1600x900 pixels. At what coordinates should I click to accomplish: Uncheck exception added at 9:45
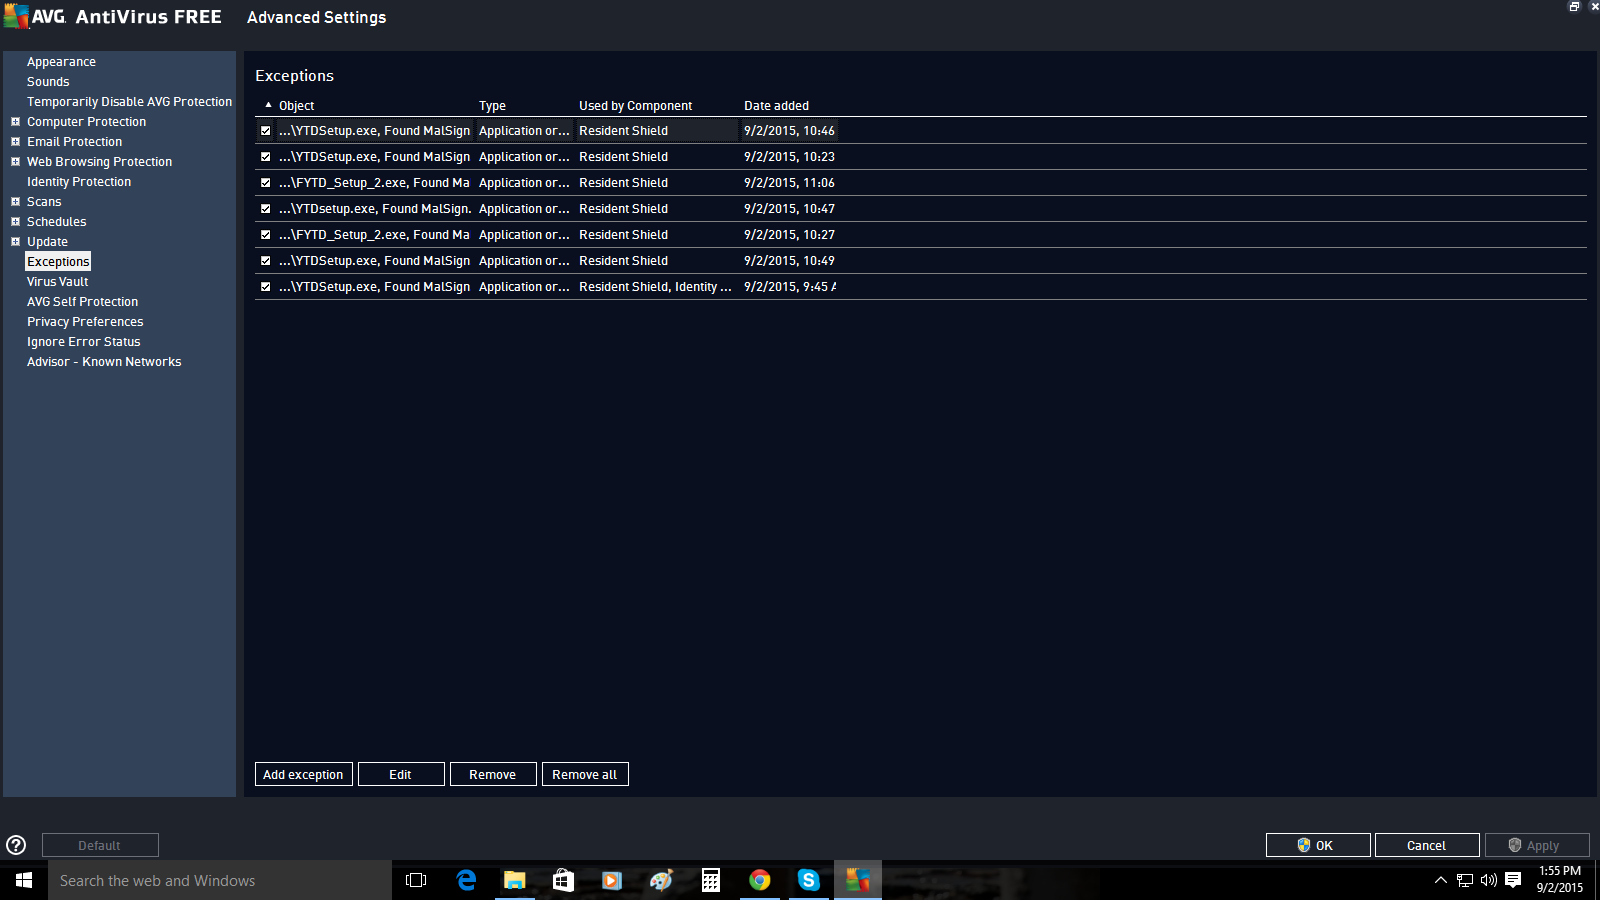click(266, 287)
